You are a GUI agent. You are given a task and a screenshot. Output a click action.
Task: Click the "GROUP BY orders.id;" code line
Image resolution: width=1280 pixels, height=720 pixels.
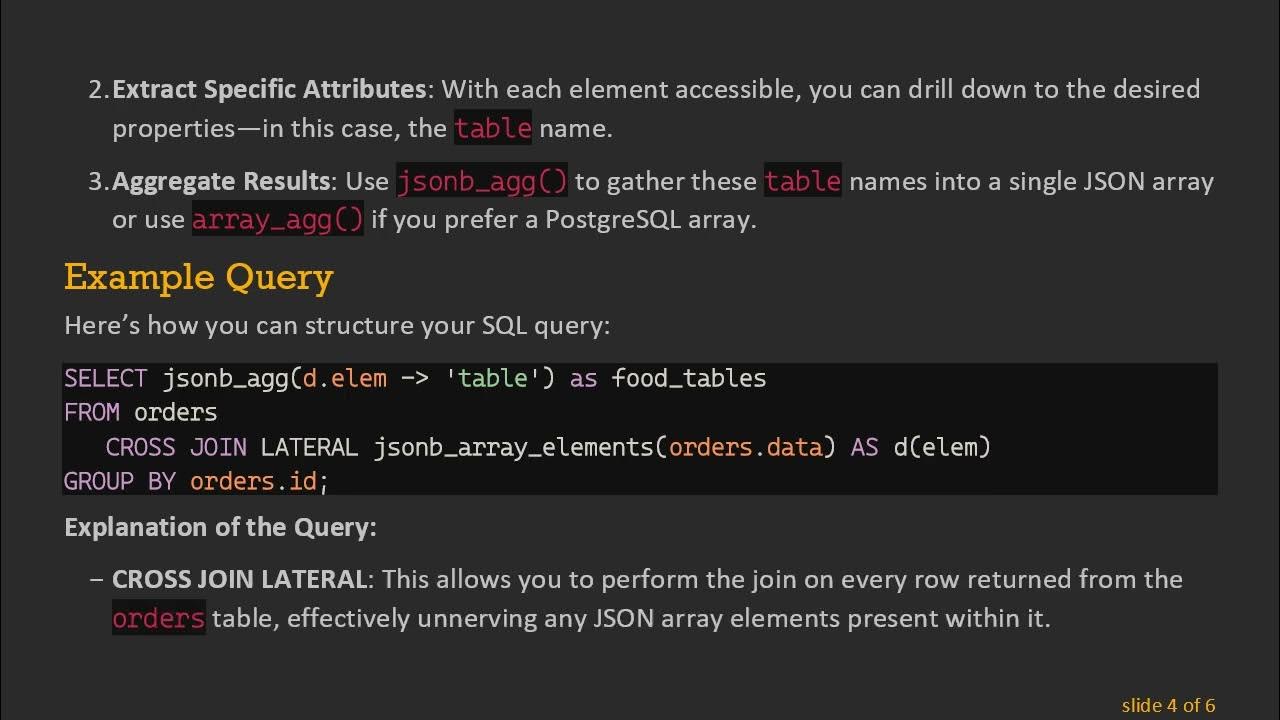(196, 481)
